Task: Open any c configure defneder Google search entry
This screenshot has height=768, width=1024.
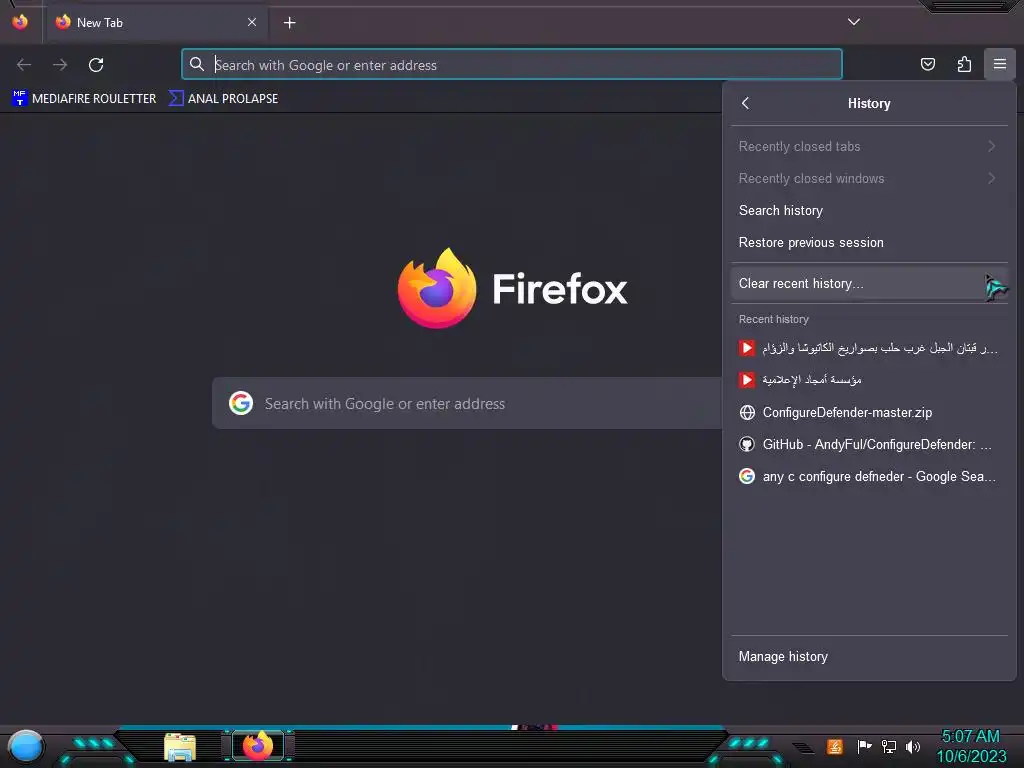Action: tap(869, 476)
